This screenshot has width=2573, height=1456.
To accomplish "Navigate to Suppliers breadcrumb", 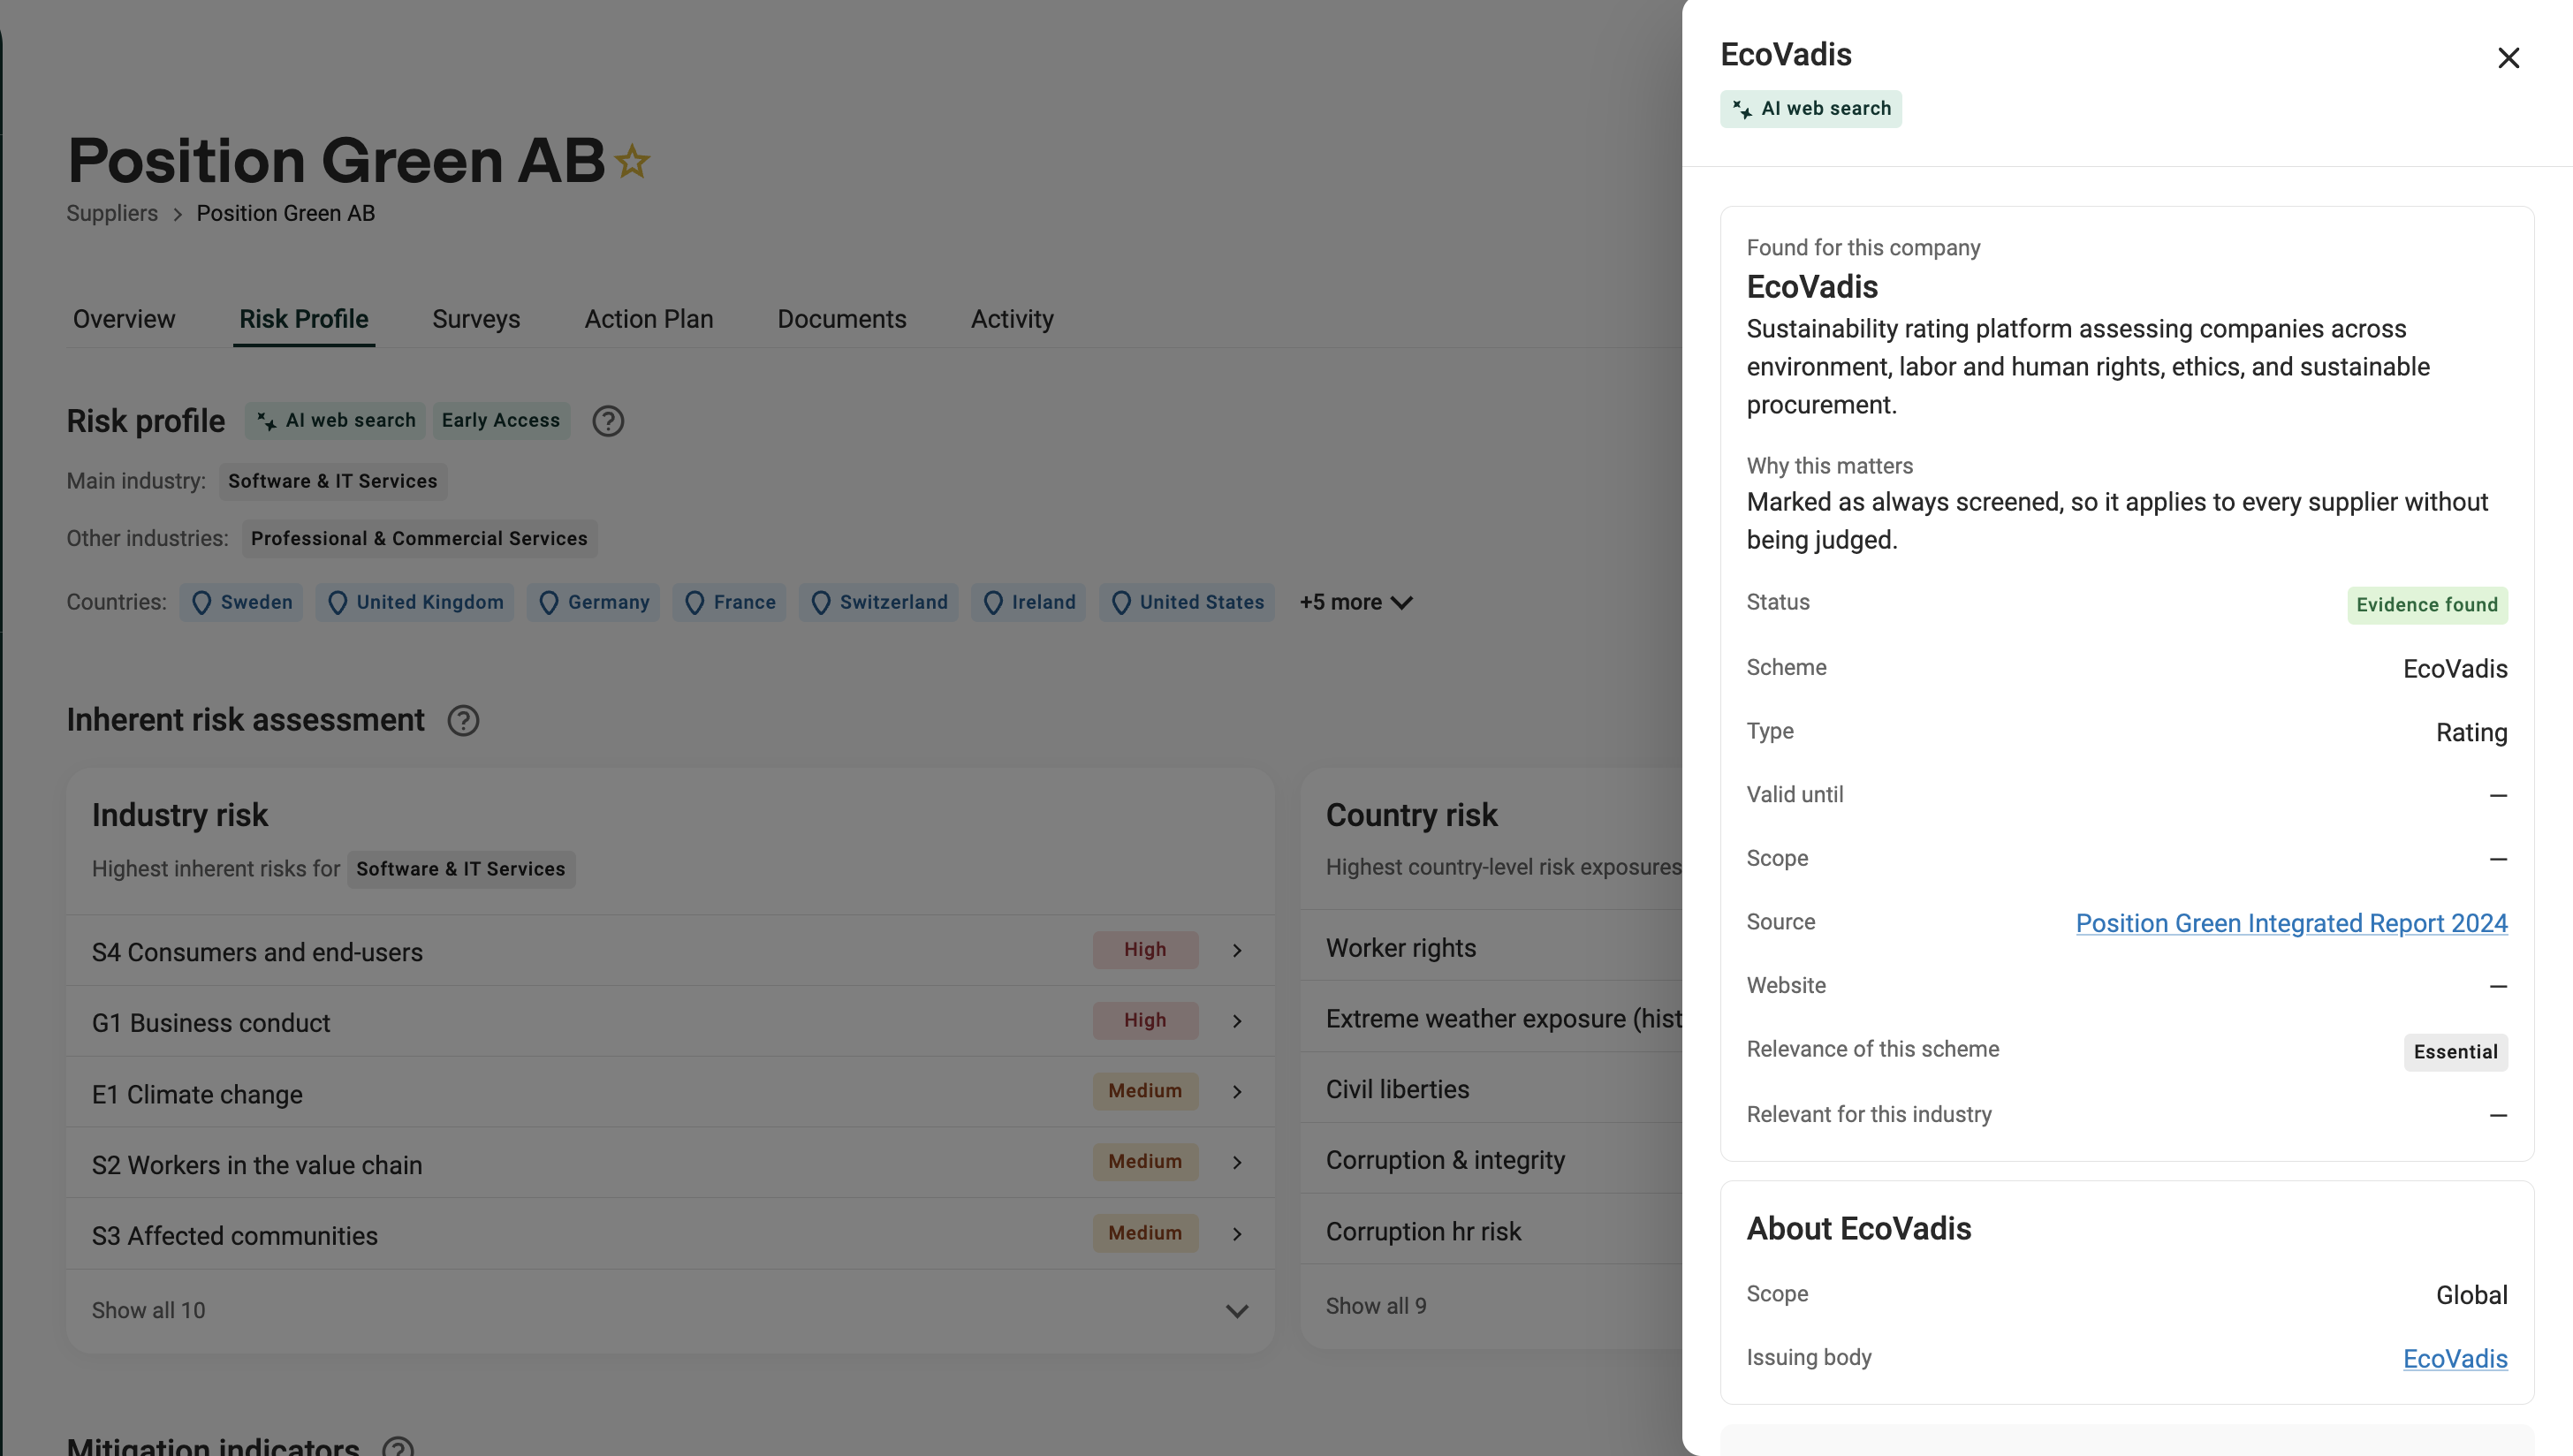I will (112, 214).
